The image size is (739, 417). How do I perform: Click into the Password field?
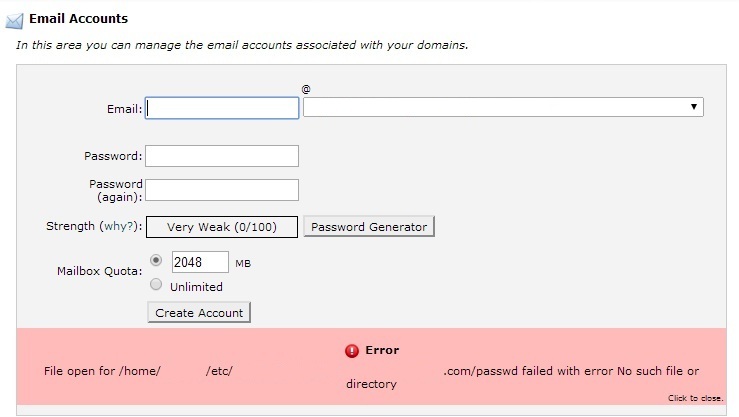coord(222,156)
